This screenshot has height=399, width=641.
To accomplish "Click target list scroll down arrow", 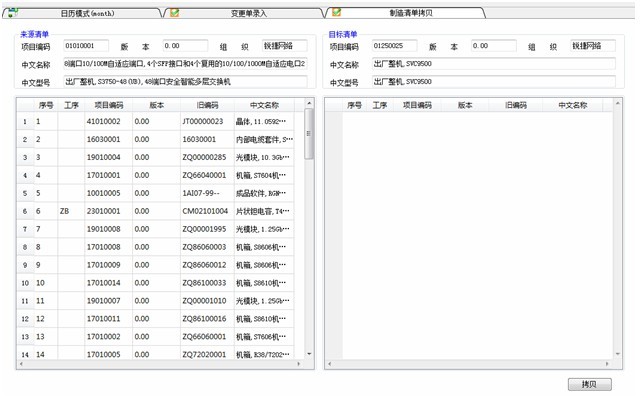I will click(x=617, y=354).
